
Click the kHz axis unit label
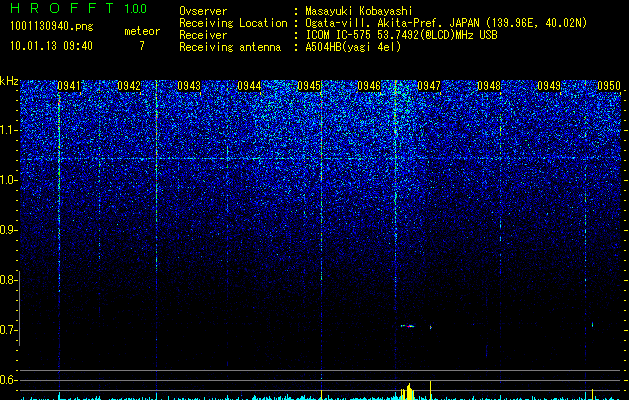9,81
